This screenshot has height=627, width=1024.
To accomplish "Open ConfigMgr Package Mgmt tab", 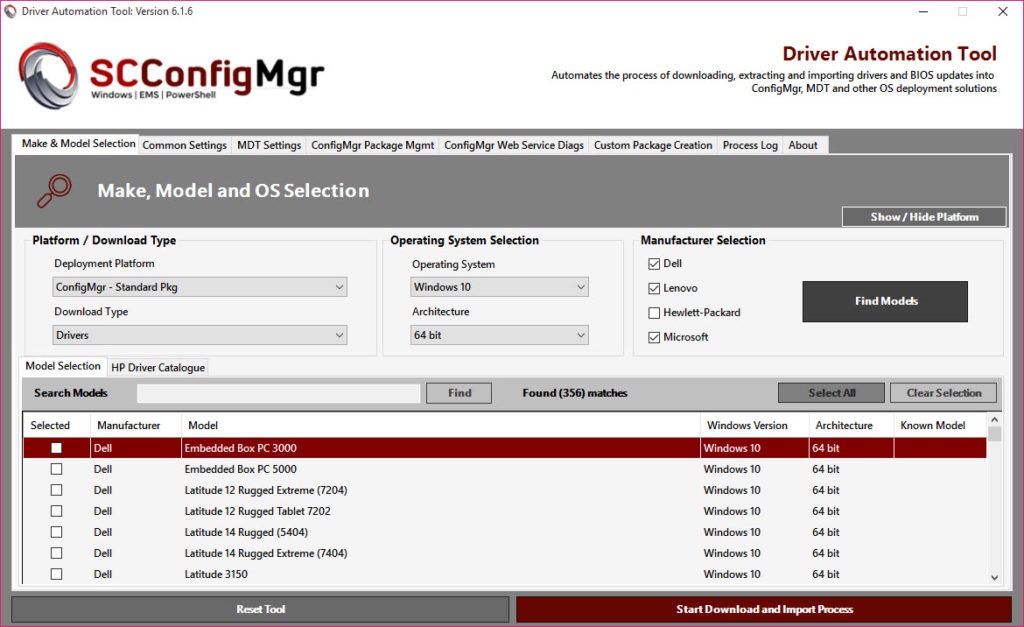I will point(372,145).
